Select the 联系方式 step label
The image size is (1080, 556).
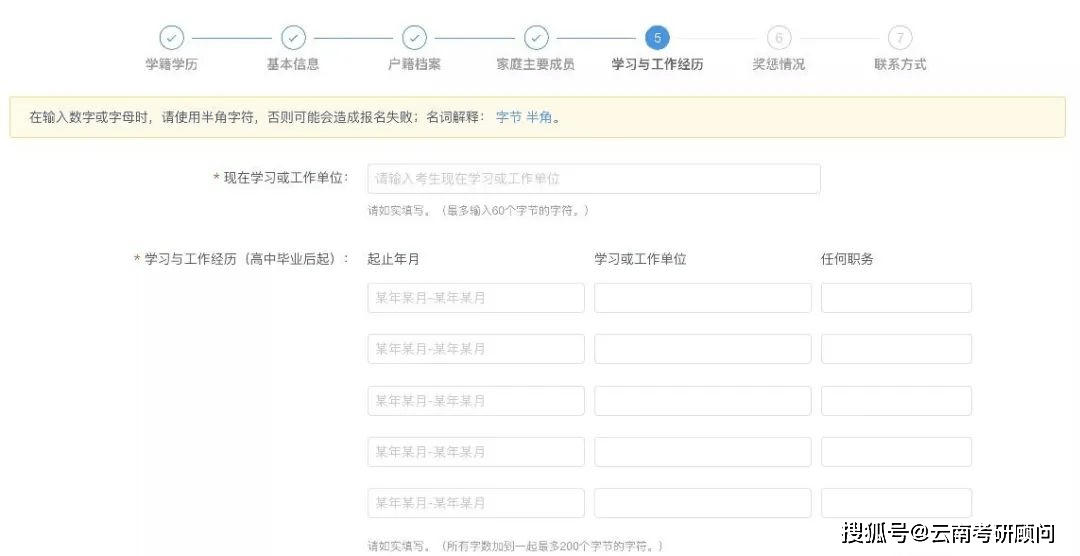pos(900,64)
